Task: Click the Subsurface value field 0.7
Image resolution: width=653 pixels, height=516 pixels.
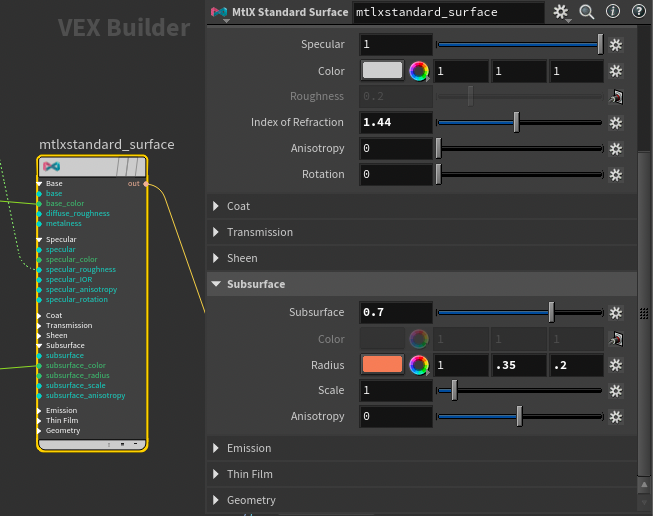Action: click(396, 312)
